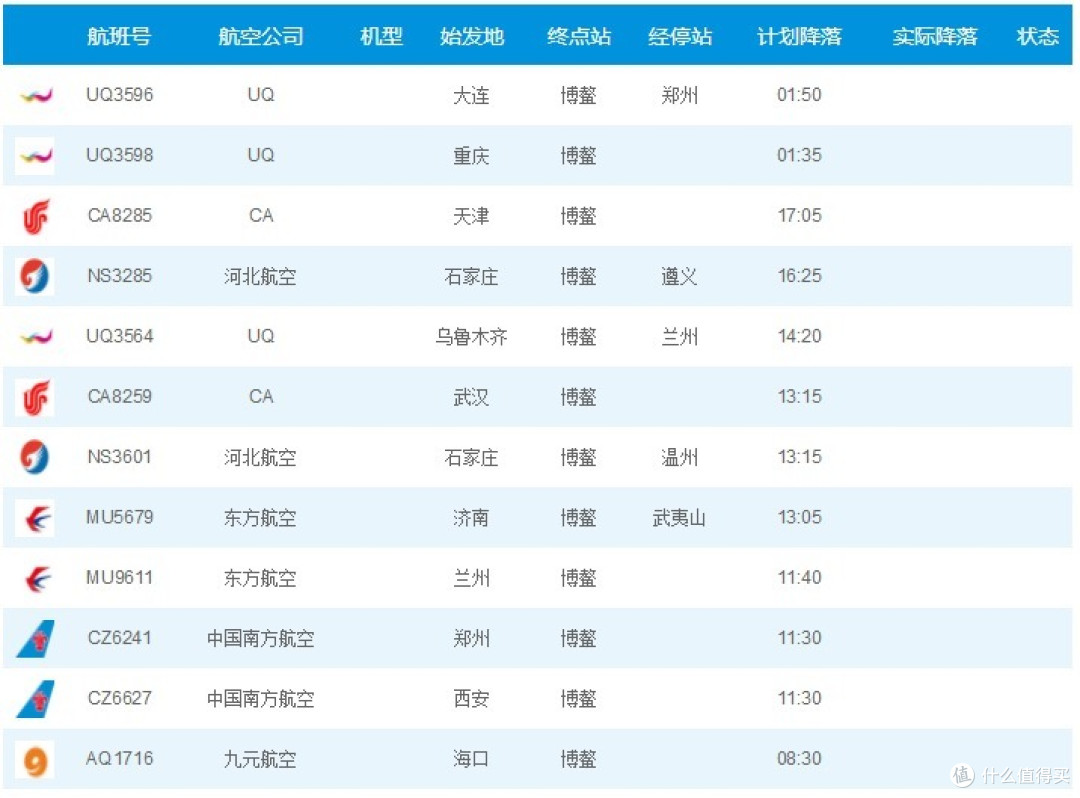Click scheduled landing time 08:30

(x=799, y=759)
